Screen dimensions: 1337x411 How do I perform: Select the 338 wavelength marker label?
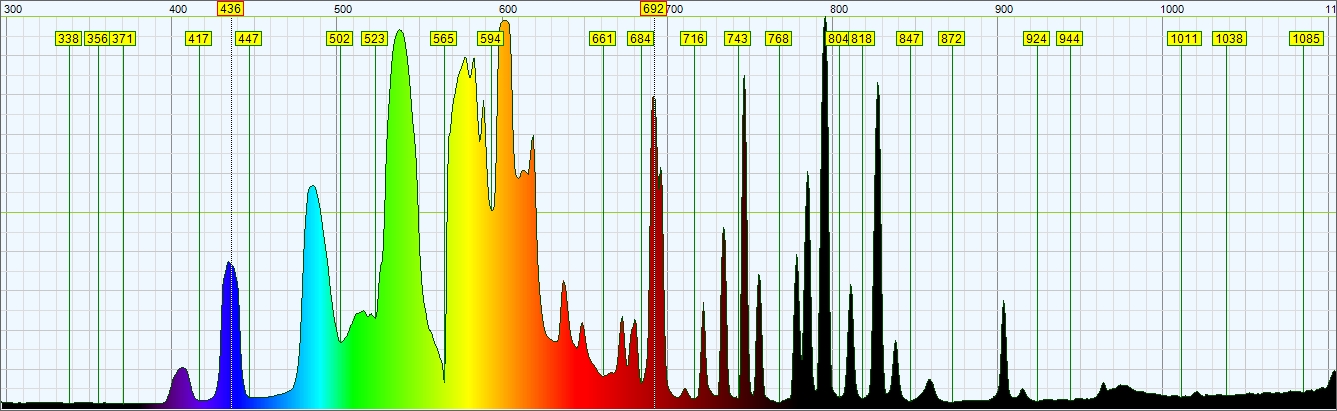pos(68,39)
